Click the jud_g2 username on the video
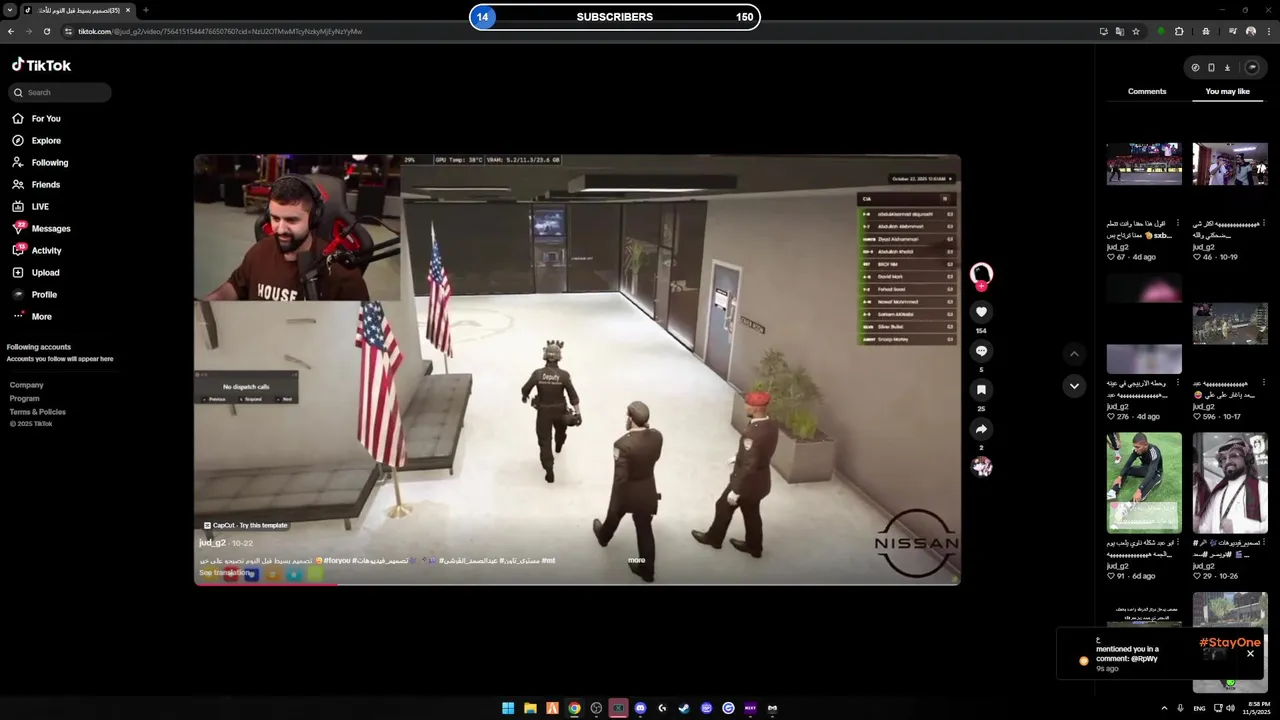 212,543
